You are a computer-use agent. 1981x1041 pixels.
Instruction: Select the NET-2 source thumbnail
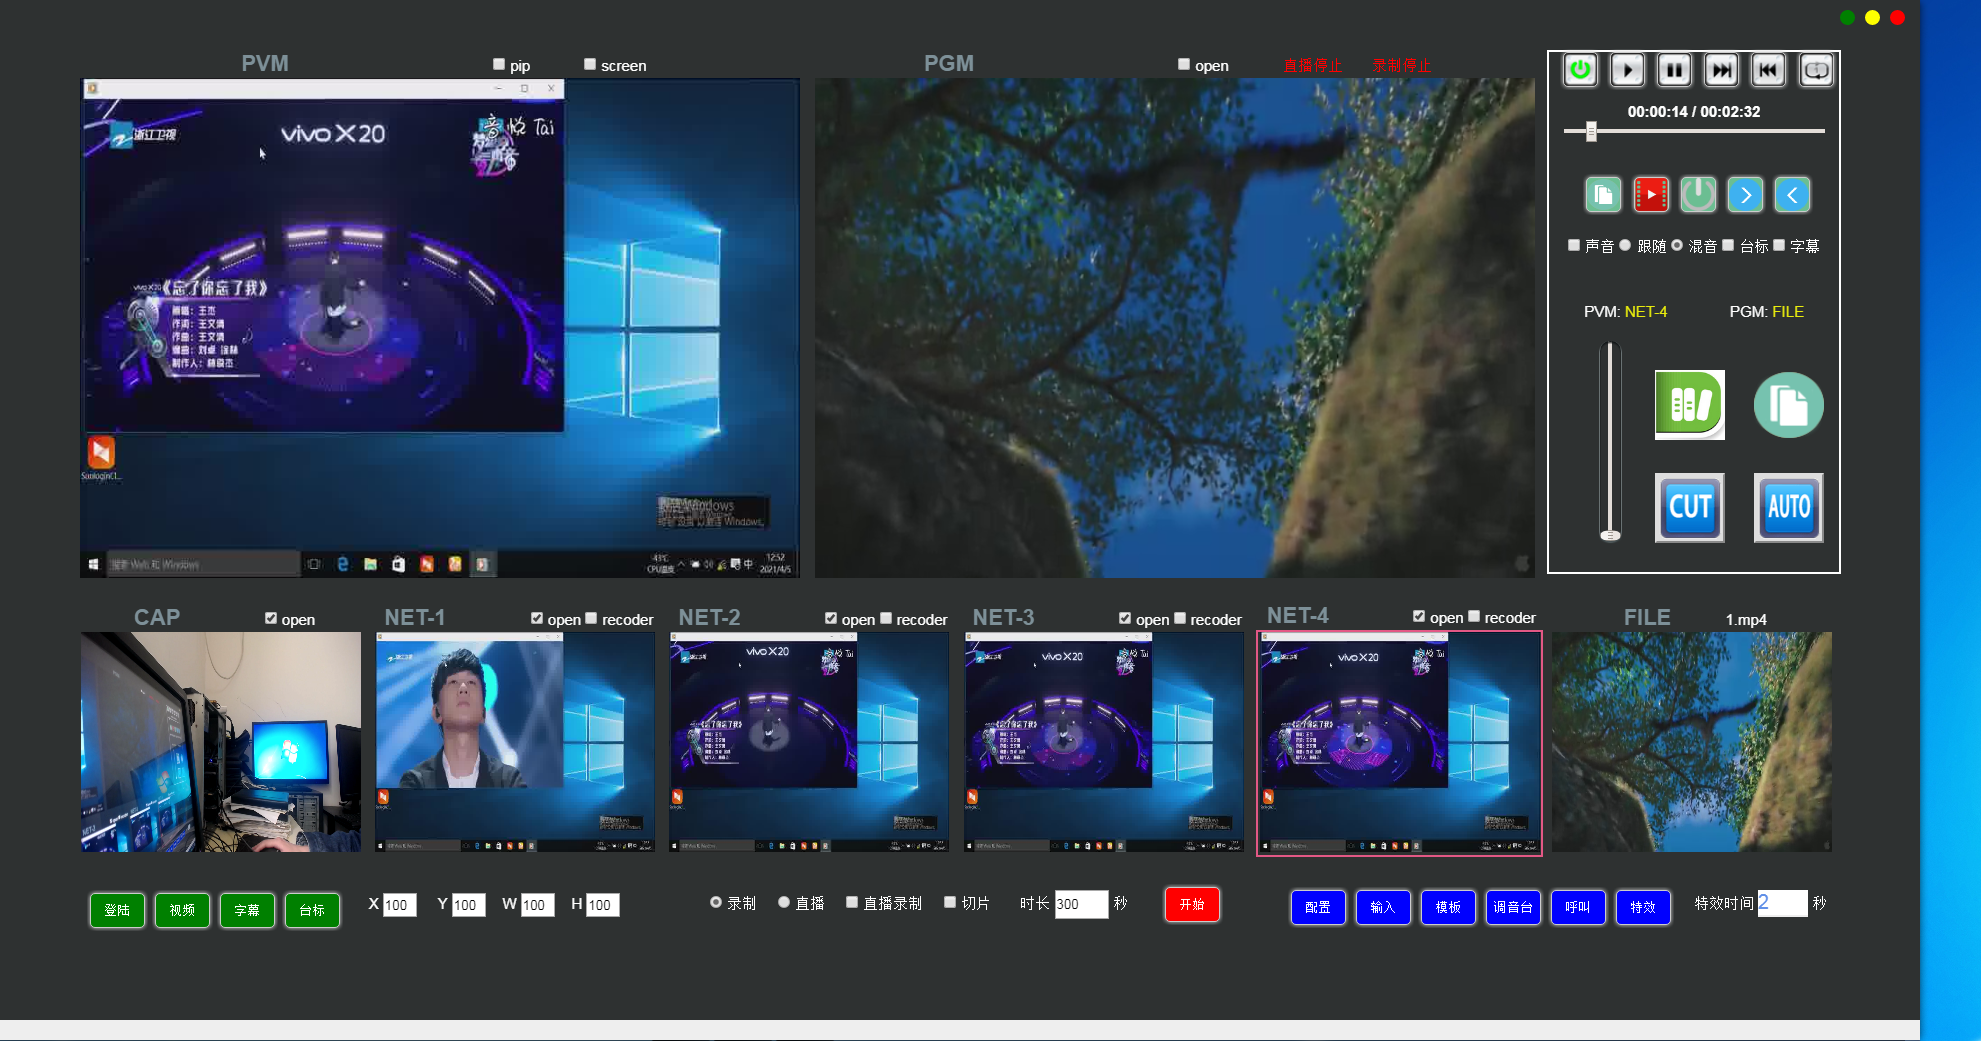point(809,742)
